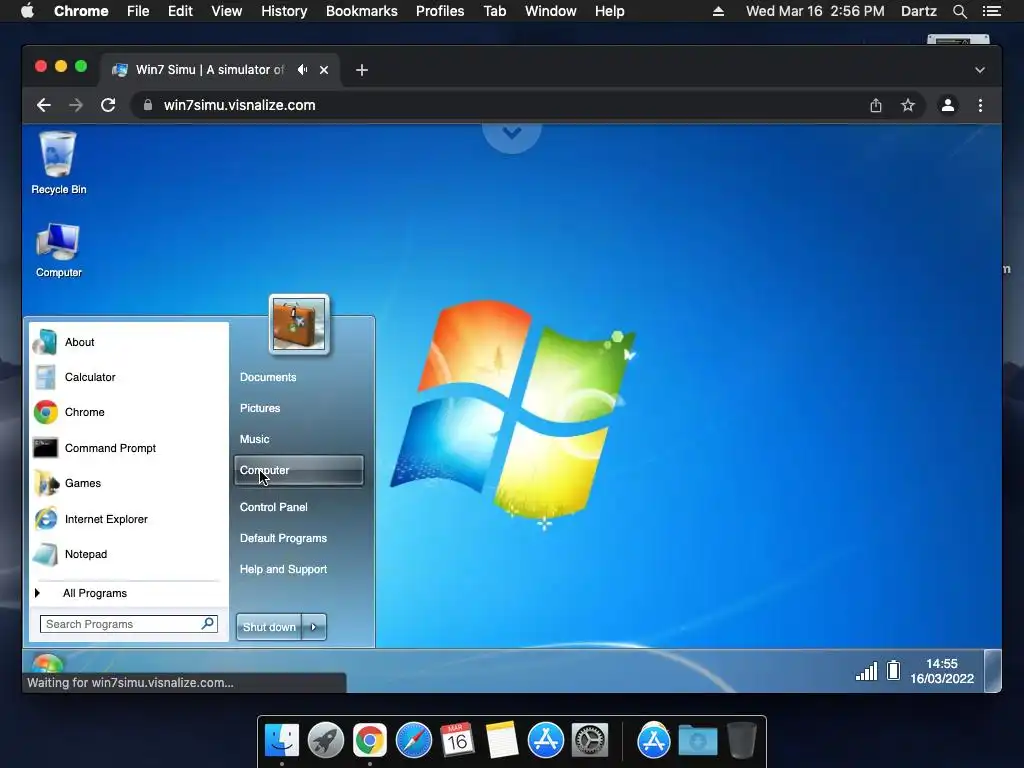Click Chrome's forward navigation arrow

[x=76, y=105]
